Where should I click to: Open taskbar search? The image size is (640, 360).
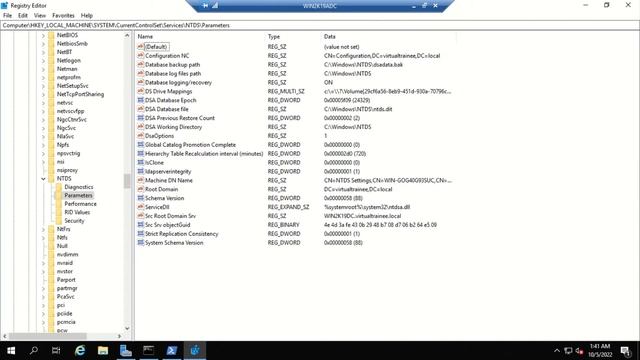point(34,351)
